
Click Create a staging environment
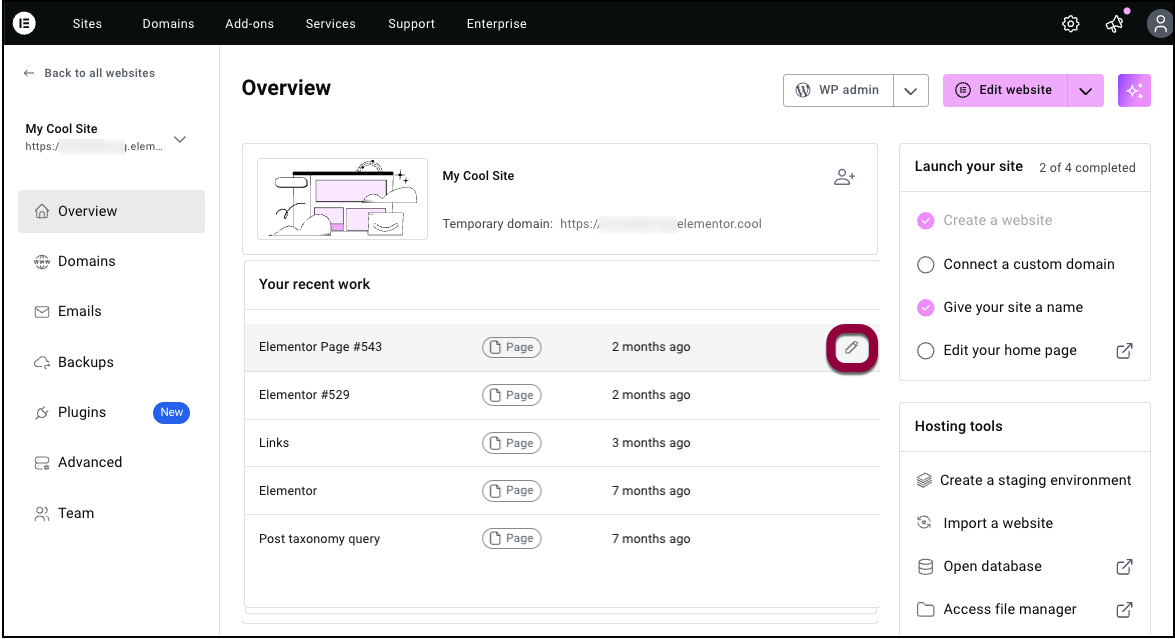click(x=1036, y=480)
